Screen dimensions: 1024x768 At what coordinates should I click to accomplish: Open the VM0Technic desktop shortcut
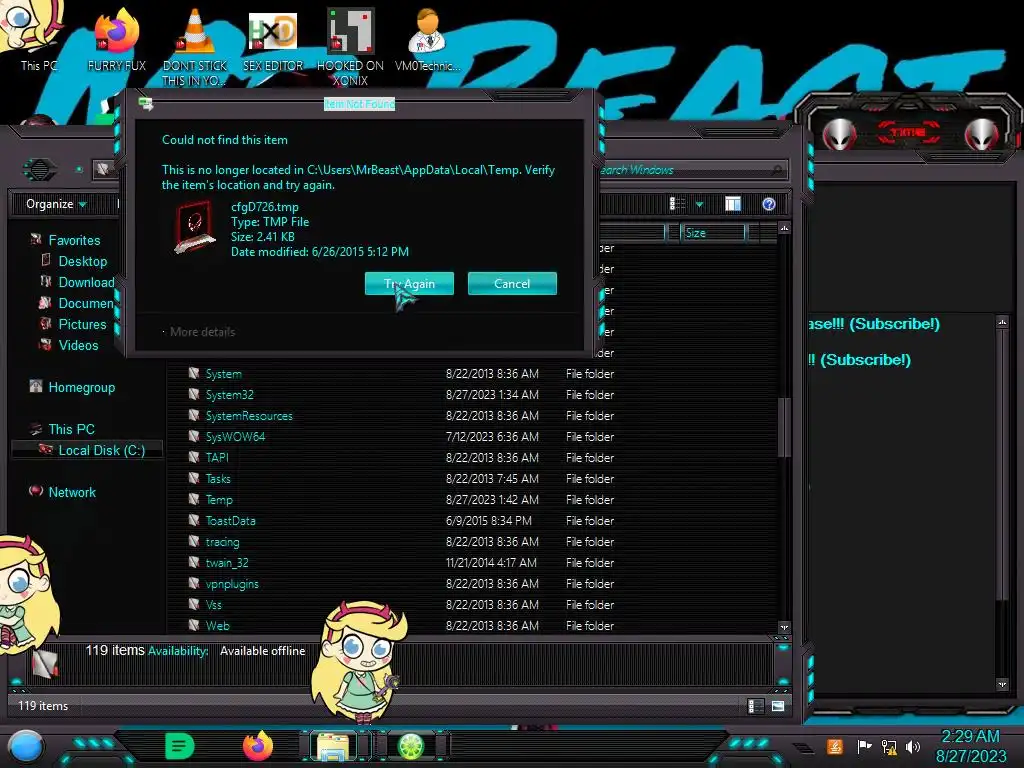click(427, 39)
